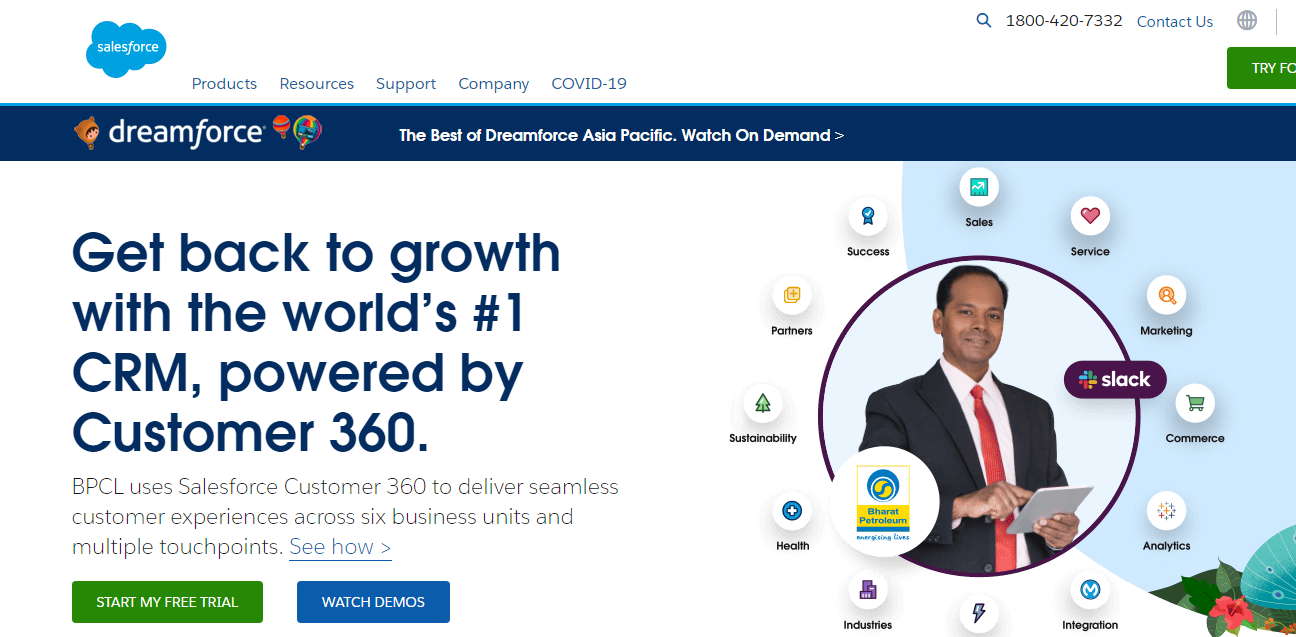Open the Company menu
Image resolution: width=1296 pixels, height=637 pixels.
coord(494,84)
